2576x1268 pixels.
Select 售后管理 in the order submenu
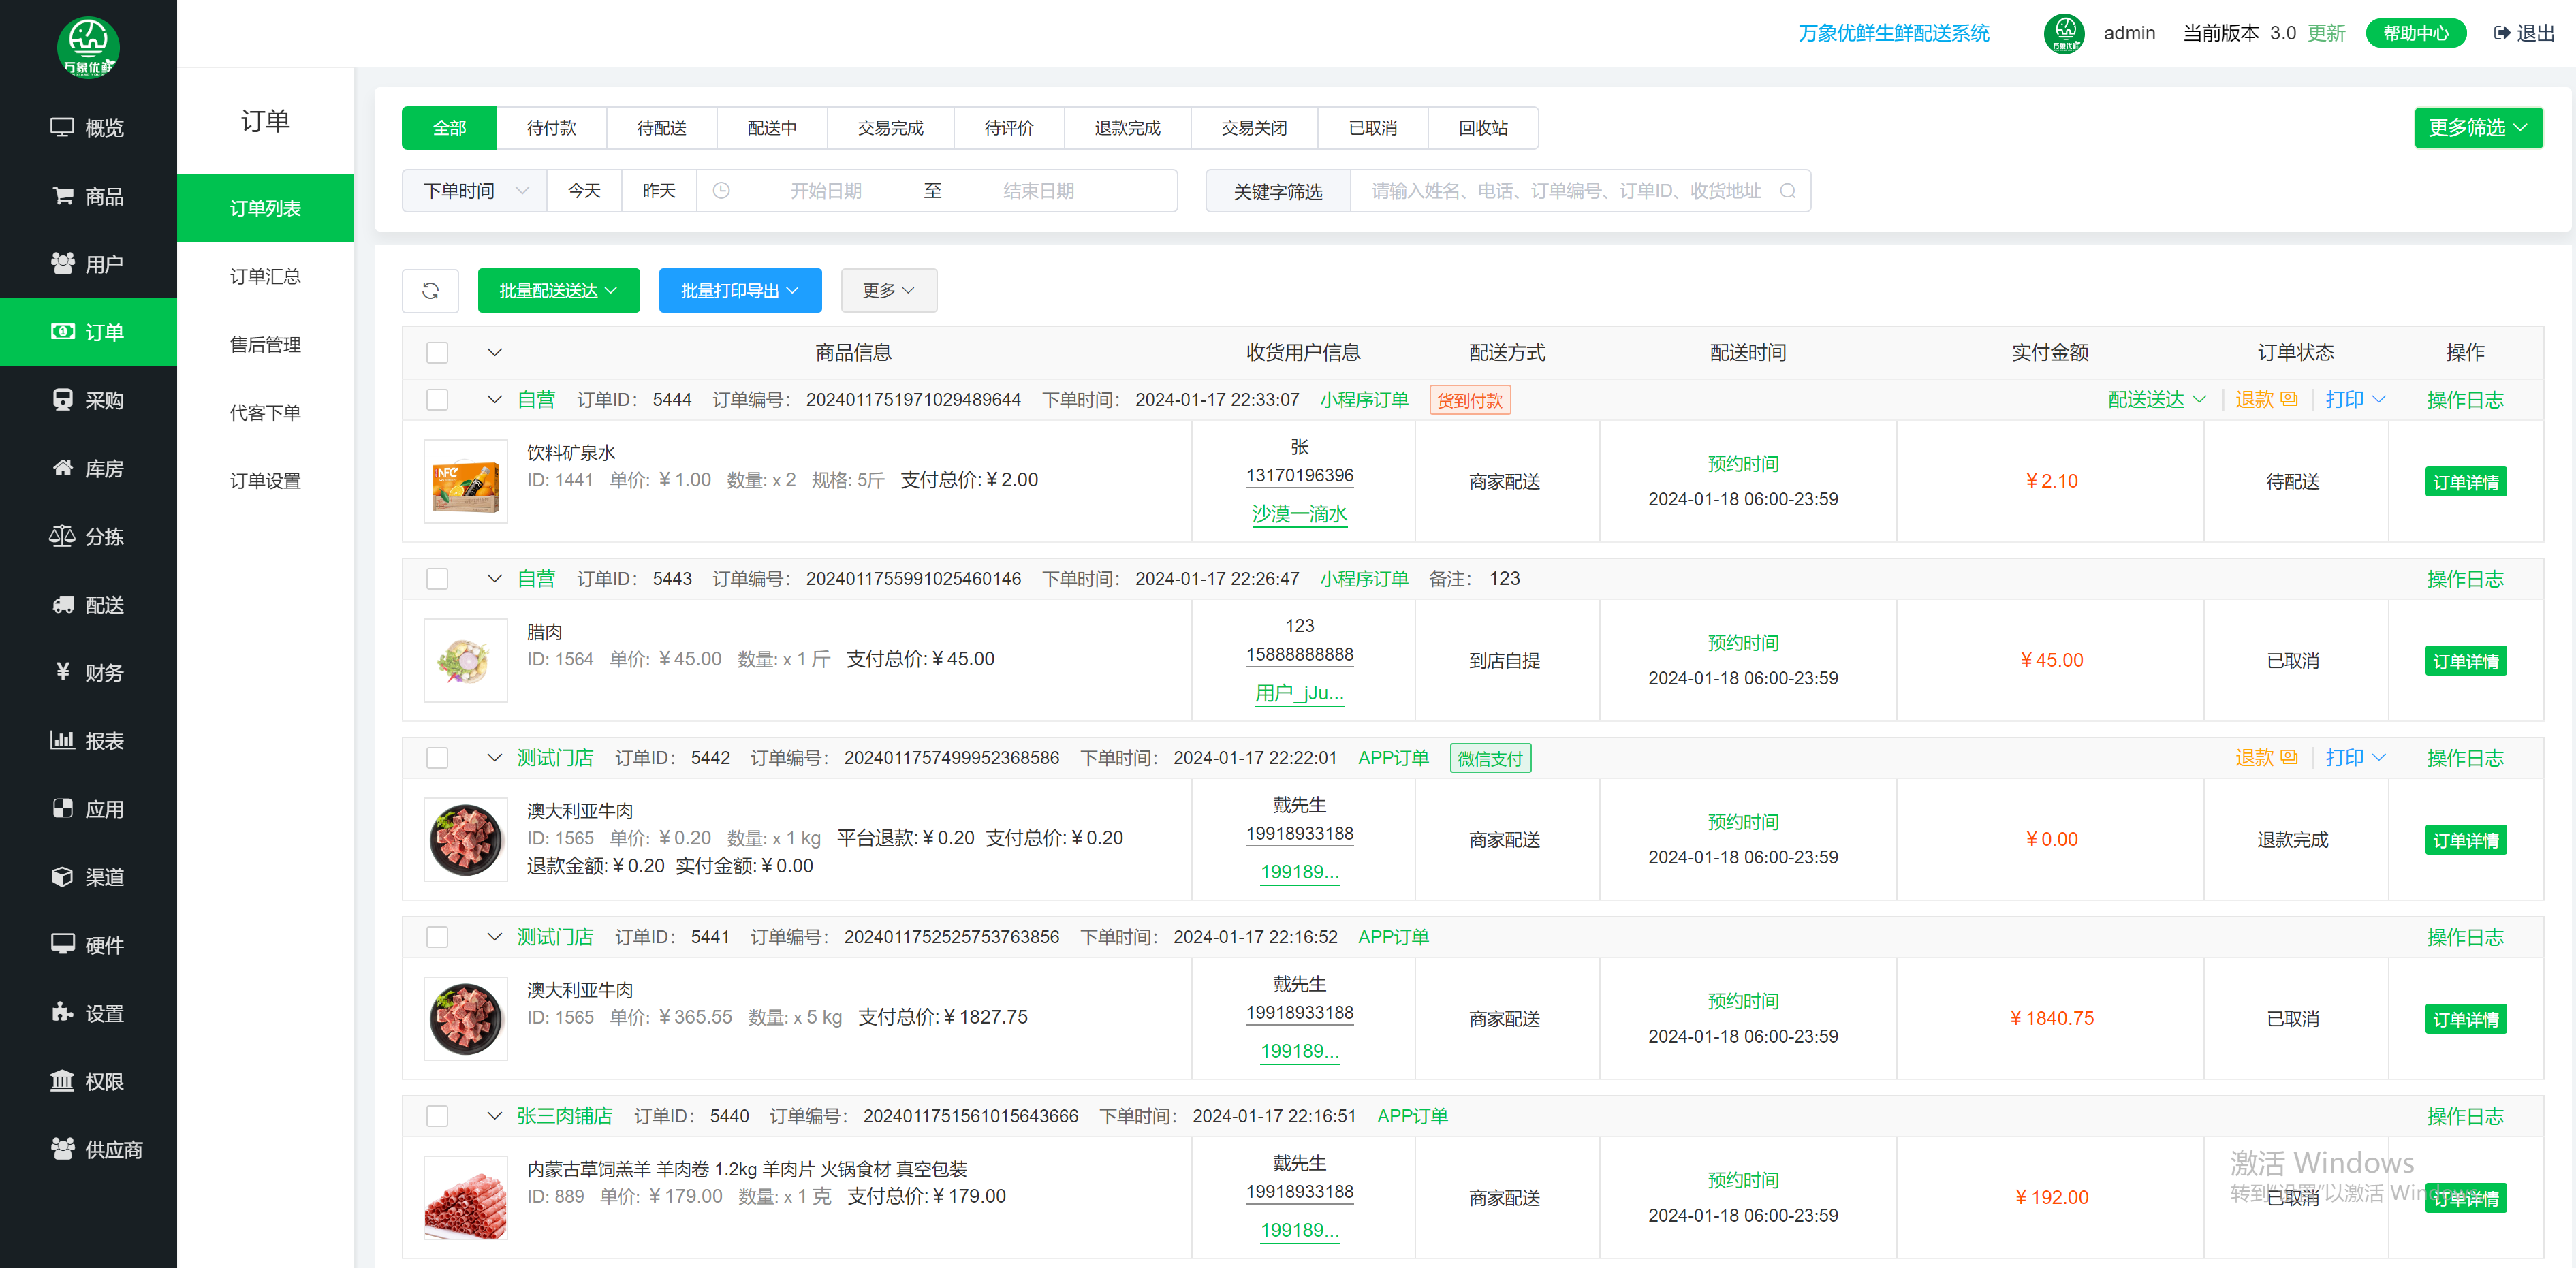(x=265, y=344)
